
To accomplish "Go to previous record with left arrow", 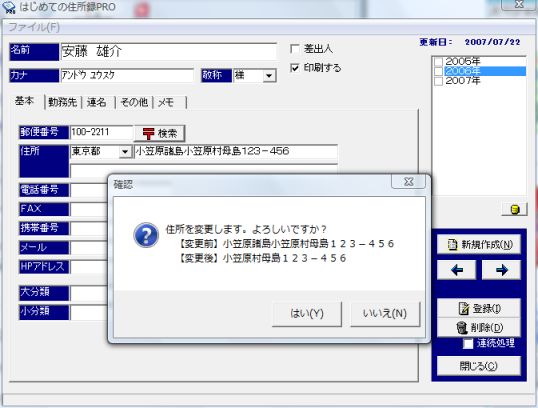I will click(457, 270).
